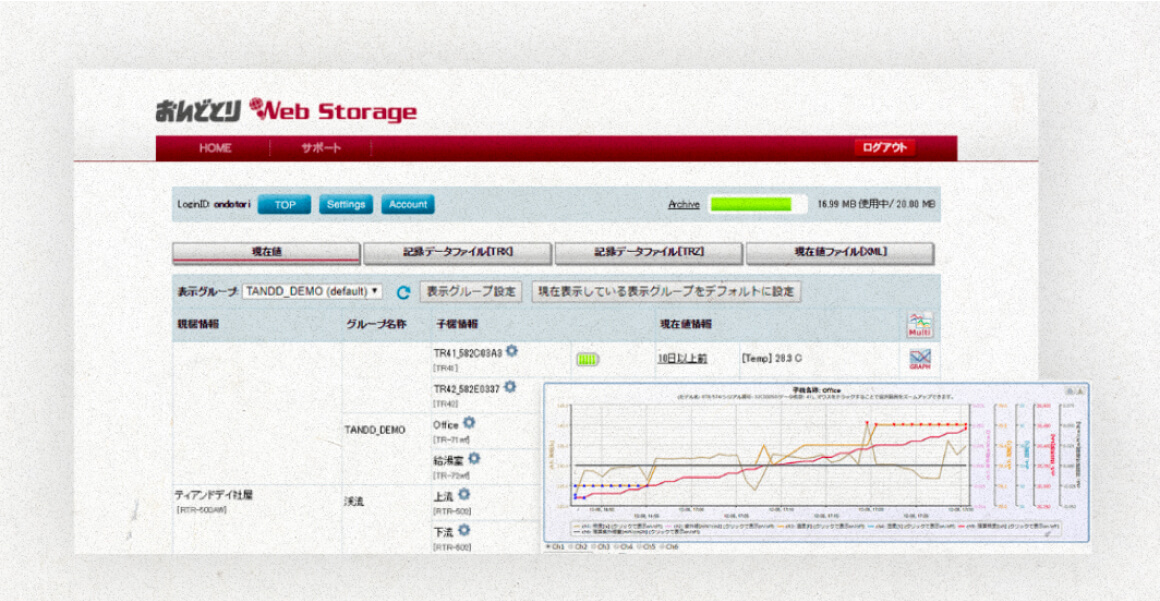This screenshot has height=601, width=1160.
Task: Click the TOP button
Action: (284, 205)
